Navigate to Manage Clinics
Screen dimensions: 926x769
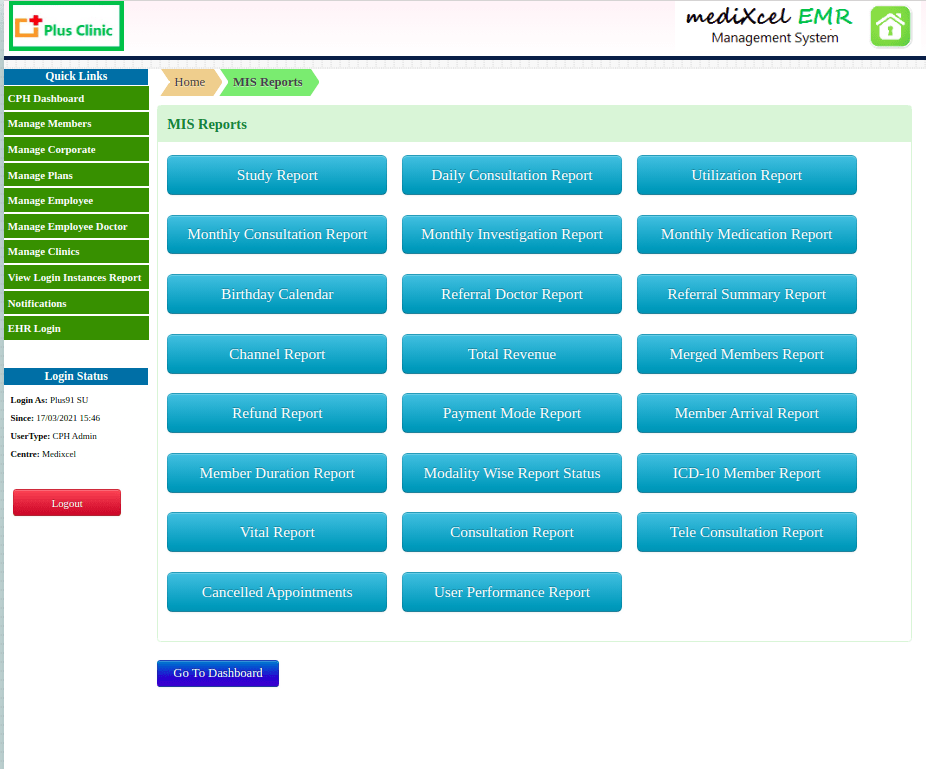(x=76, y=252)
